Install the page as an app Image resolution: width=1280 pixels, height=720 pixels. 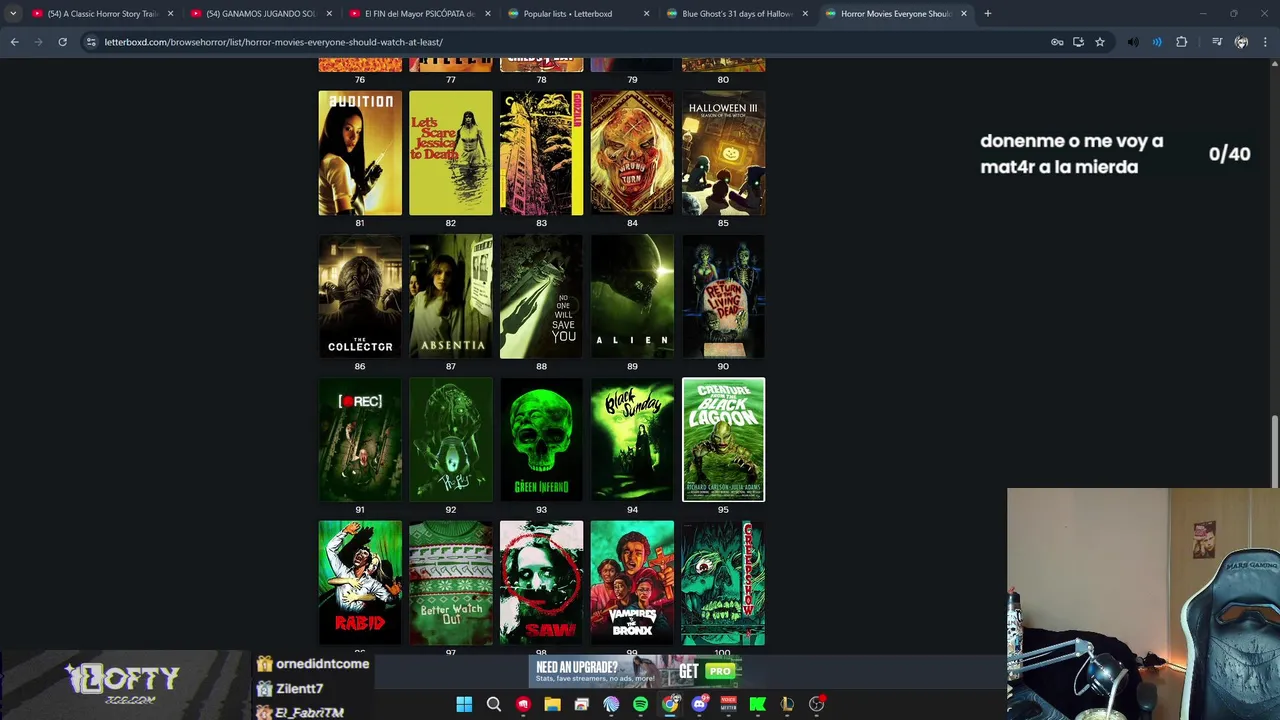1078,42
